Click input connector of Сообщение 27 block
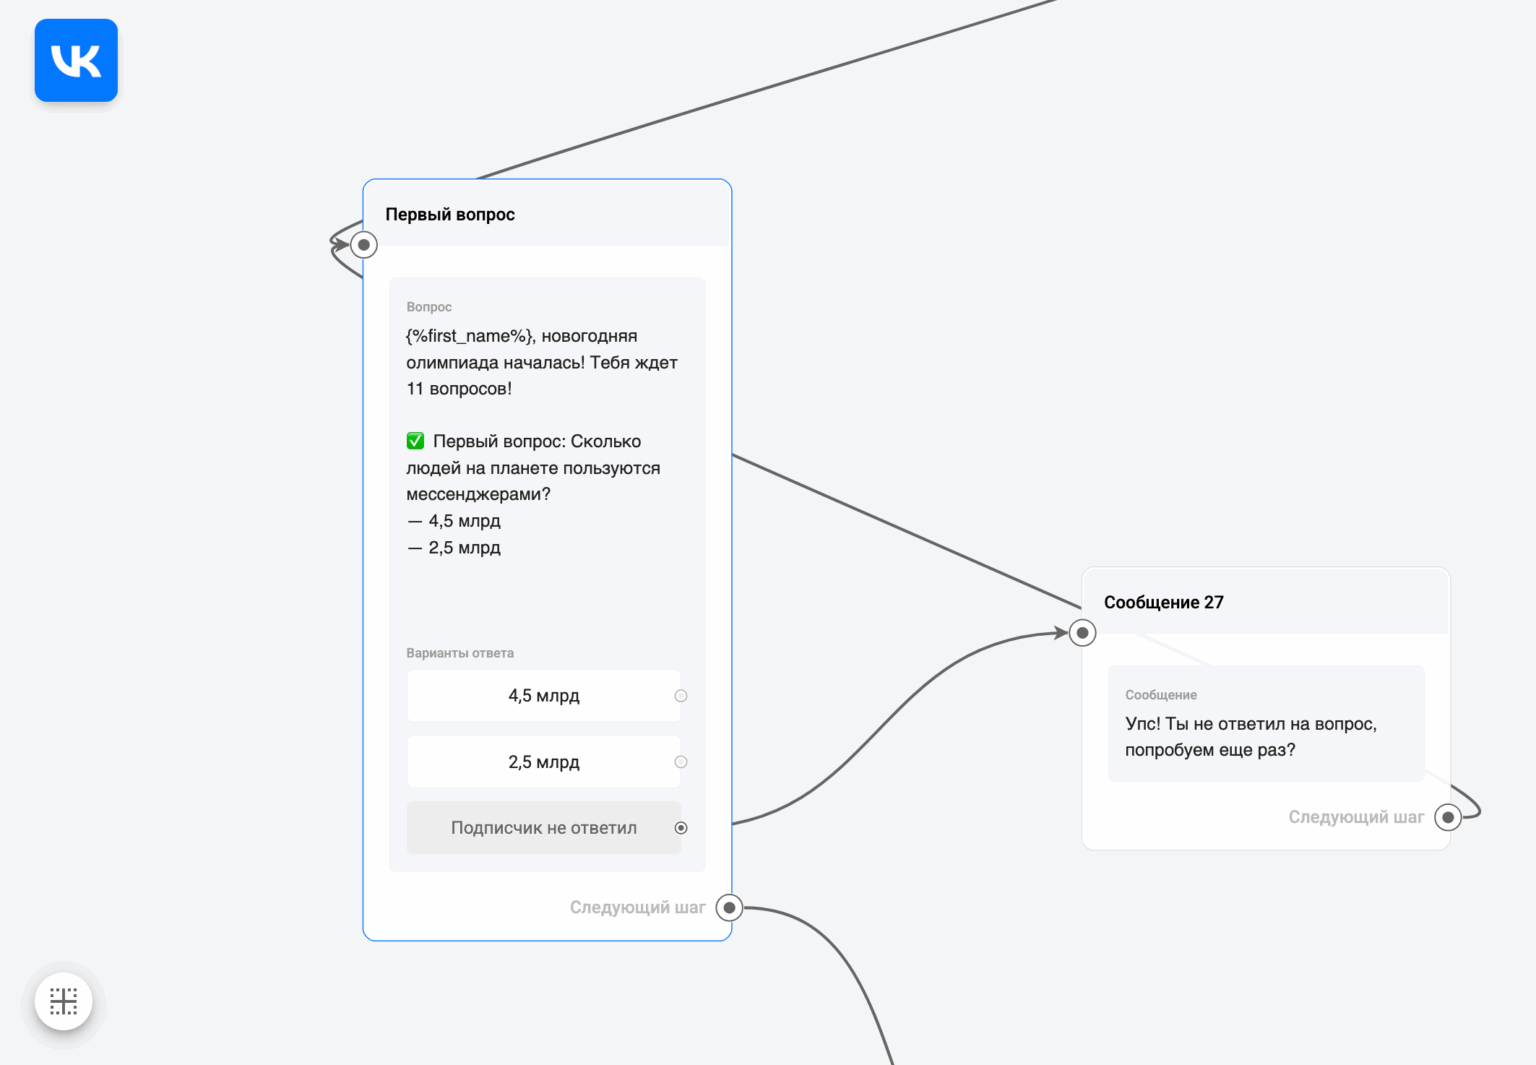 [x=1082, y=633]
